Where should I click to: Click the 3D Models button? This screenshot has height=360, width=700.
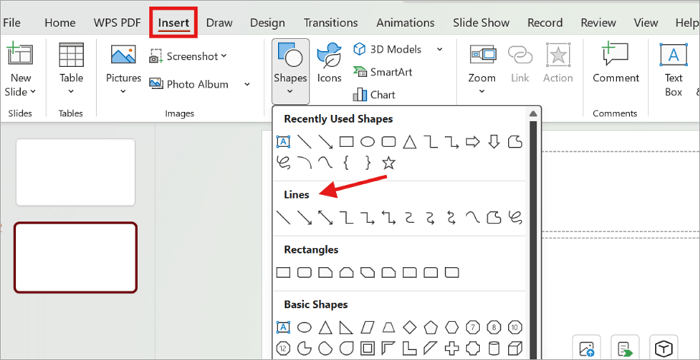pyautogui.click(x=387, y=49)
